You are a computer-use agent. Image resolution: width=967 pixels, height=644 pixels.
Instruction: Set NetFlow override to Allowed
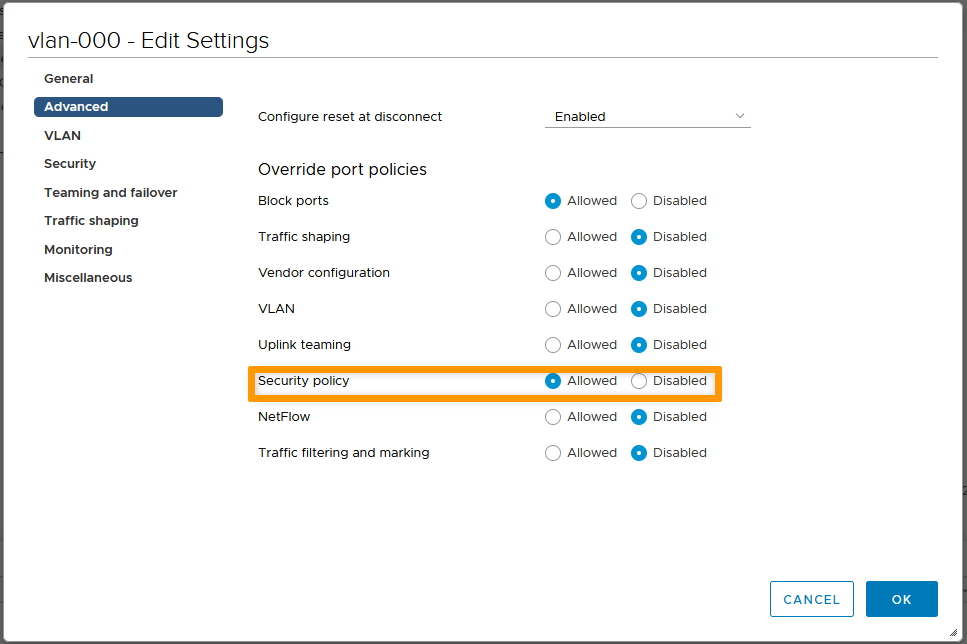pyautogui.click(x=553, y=417)
